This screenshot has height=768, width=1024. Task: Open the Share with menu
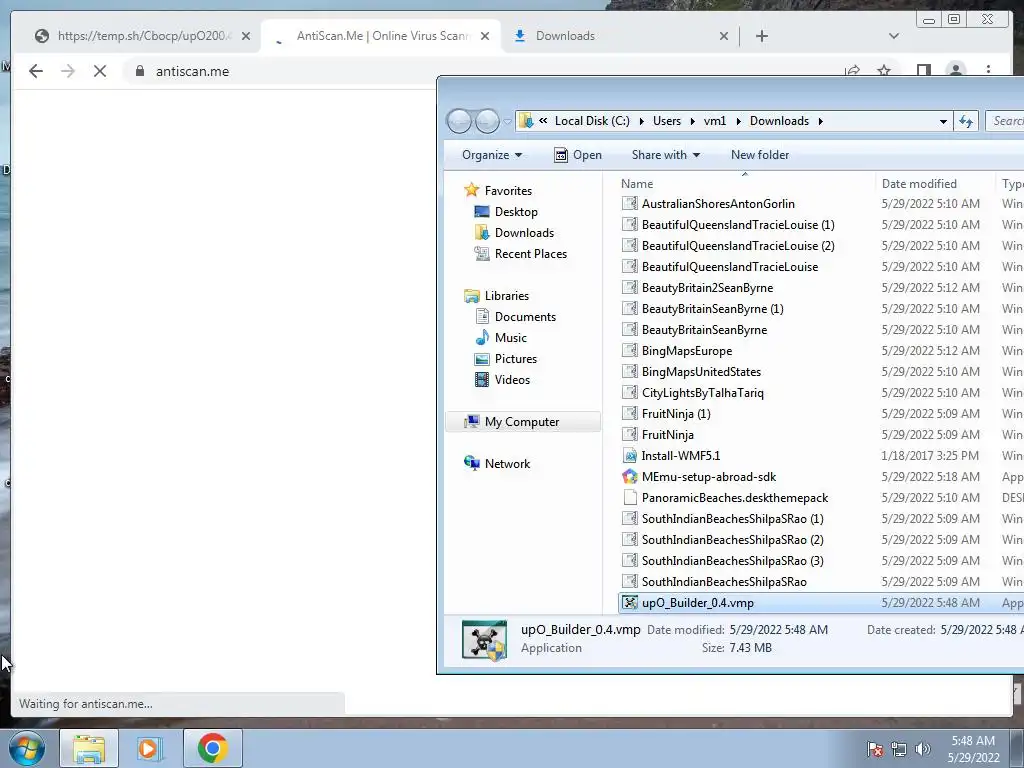[665, 155]
